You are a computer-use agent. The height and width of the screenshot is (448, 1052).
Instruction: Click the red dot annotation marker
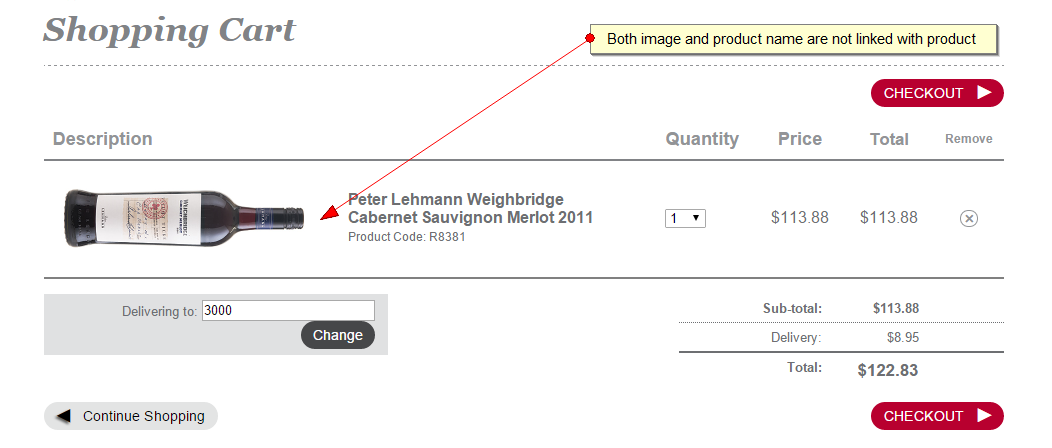(590, 38)
